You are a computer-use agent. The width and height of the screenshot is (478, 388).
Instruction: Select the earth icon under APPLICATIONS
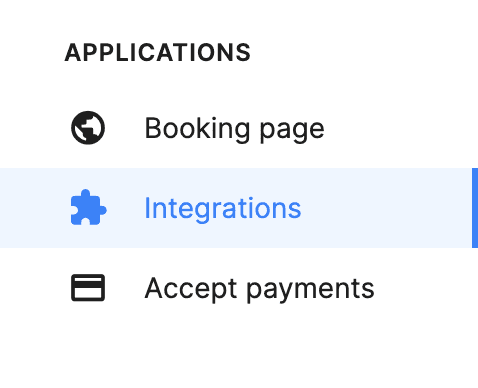coord(88,128)
